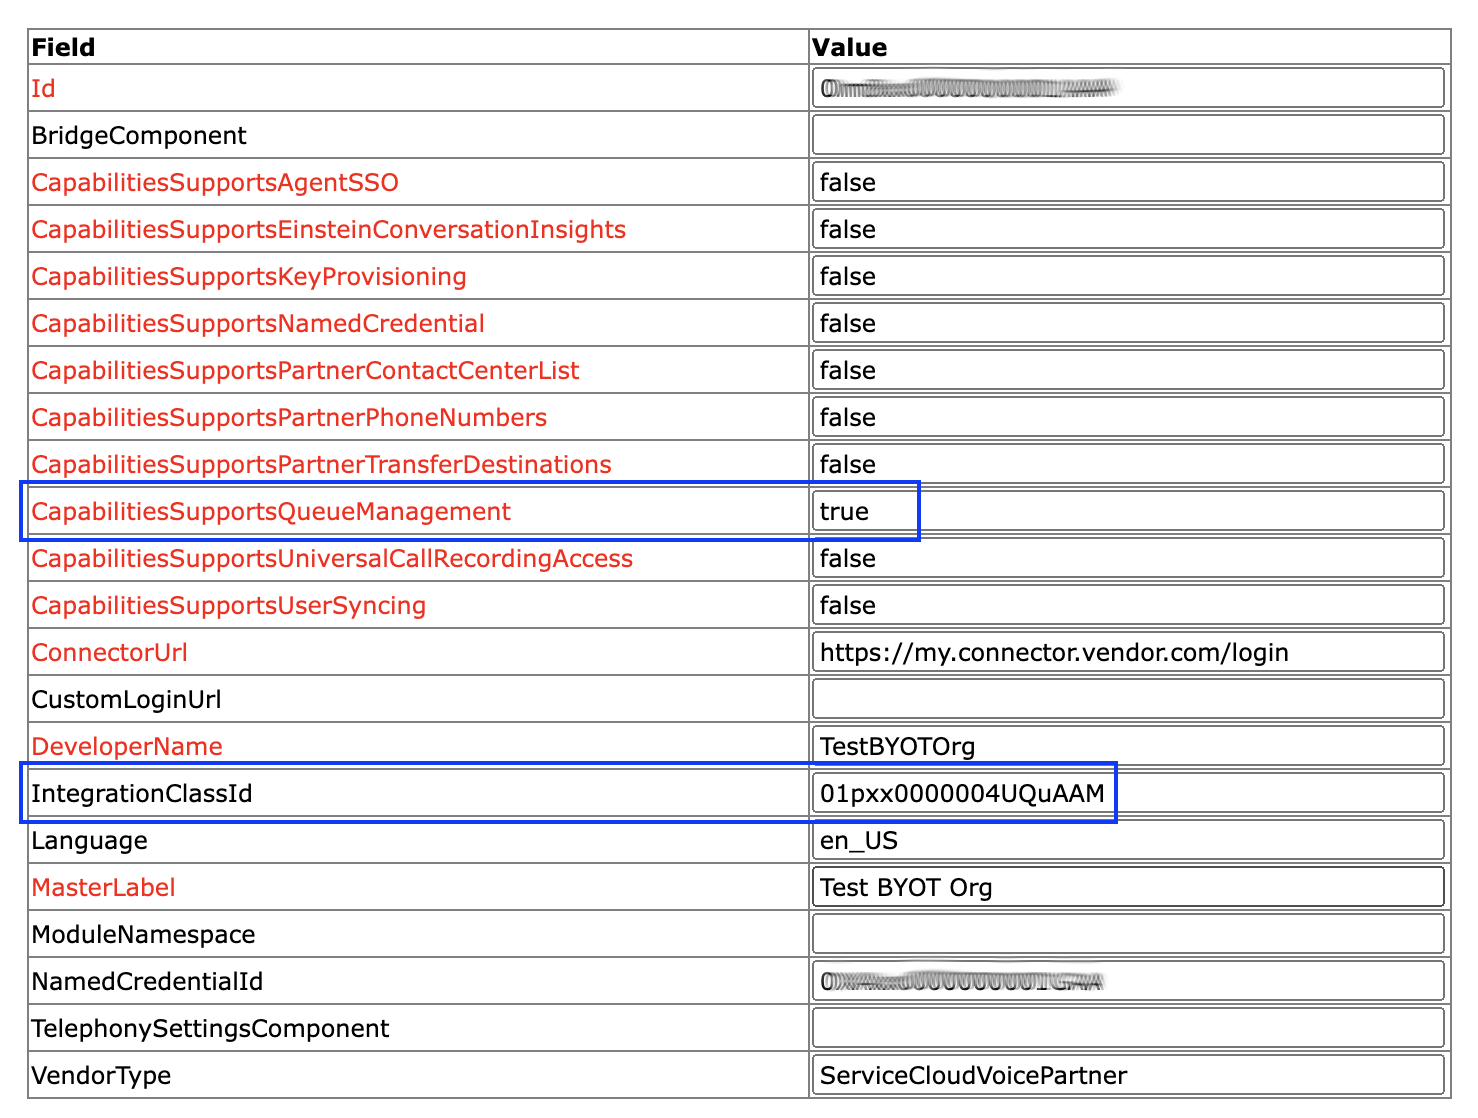1478x1118 pixels.
Task: Focus the CapabilitiesSupportsUniversalCallRecordingAccess value field
Action: 1127,558
